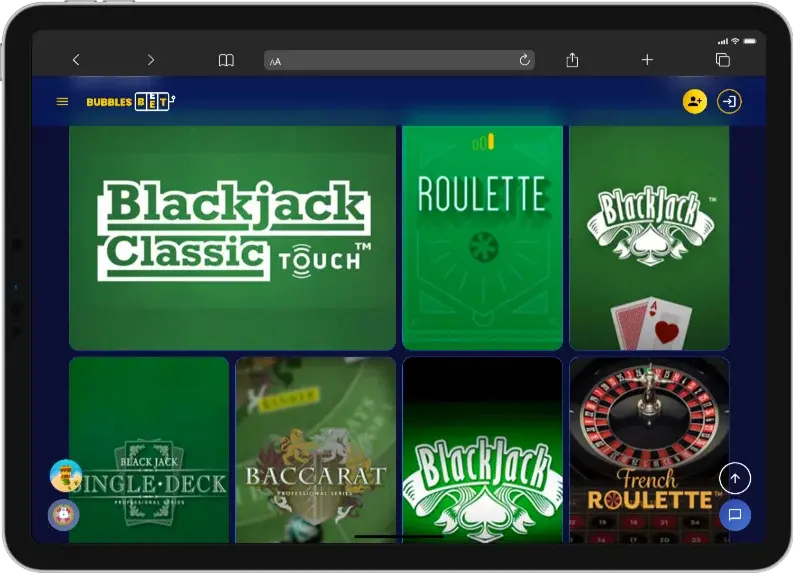The width and height of the screenshot is (793, 573).
Task: Tap the treasure chest promo icon
Action: tap(65, 475)
